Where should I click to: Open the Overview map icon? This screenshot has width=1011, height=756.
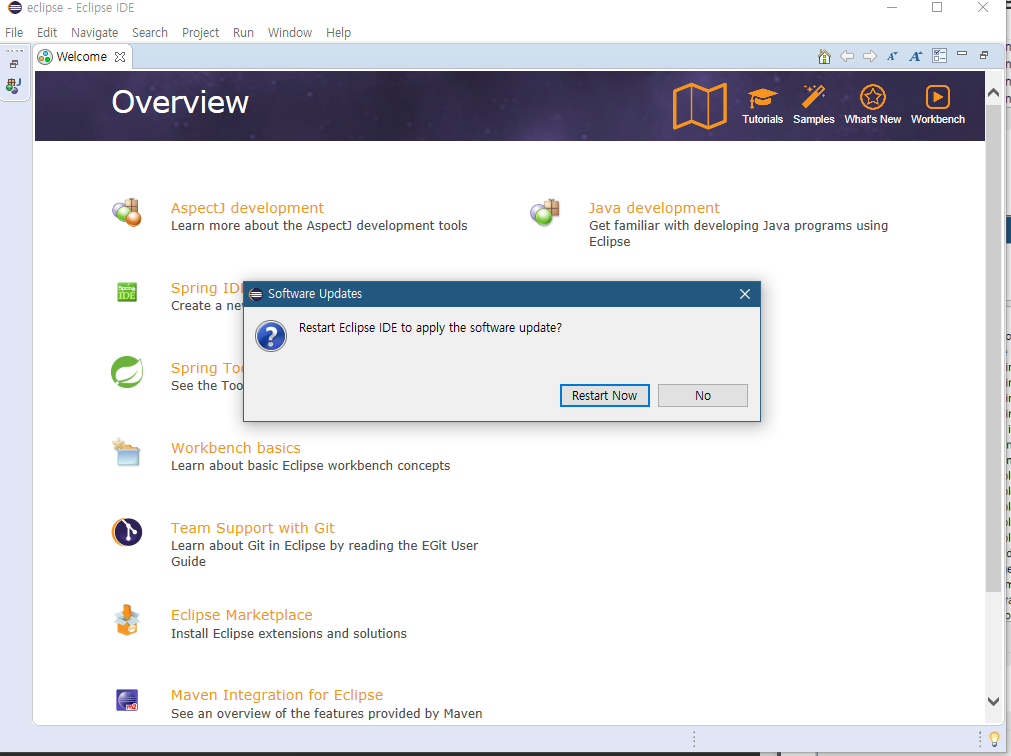tap(700, 106)
